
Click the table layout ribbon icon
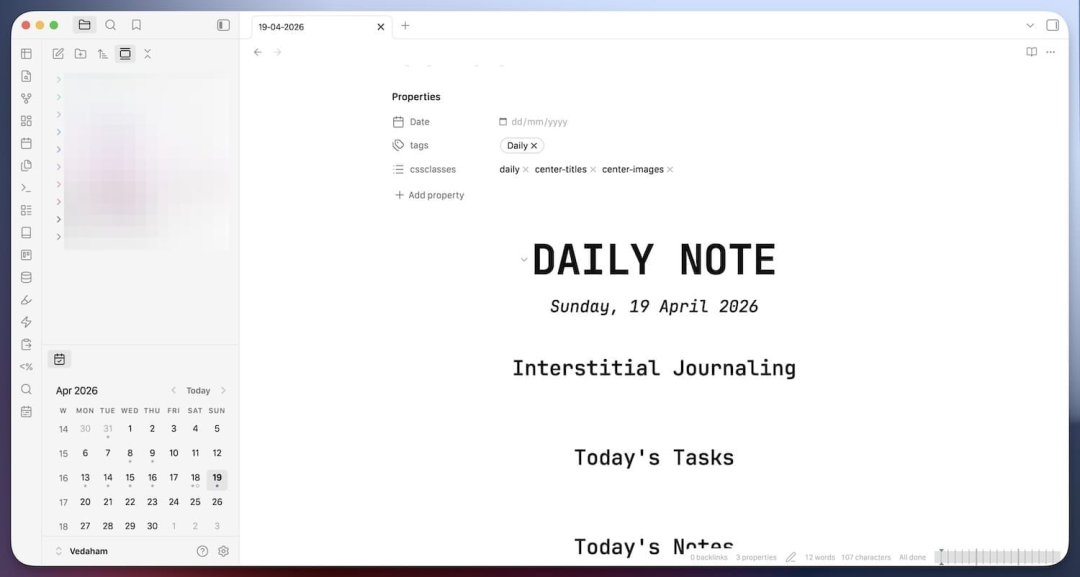click(x=26, y=54)
